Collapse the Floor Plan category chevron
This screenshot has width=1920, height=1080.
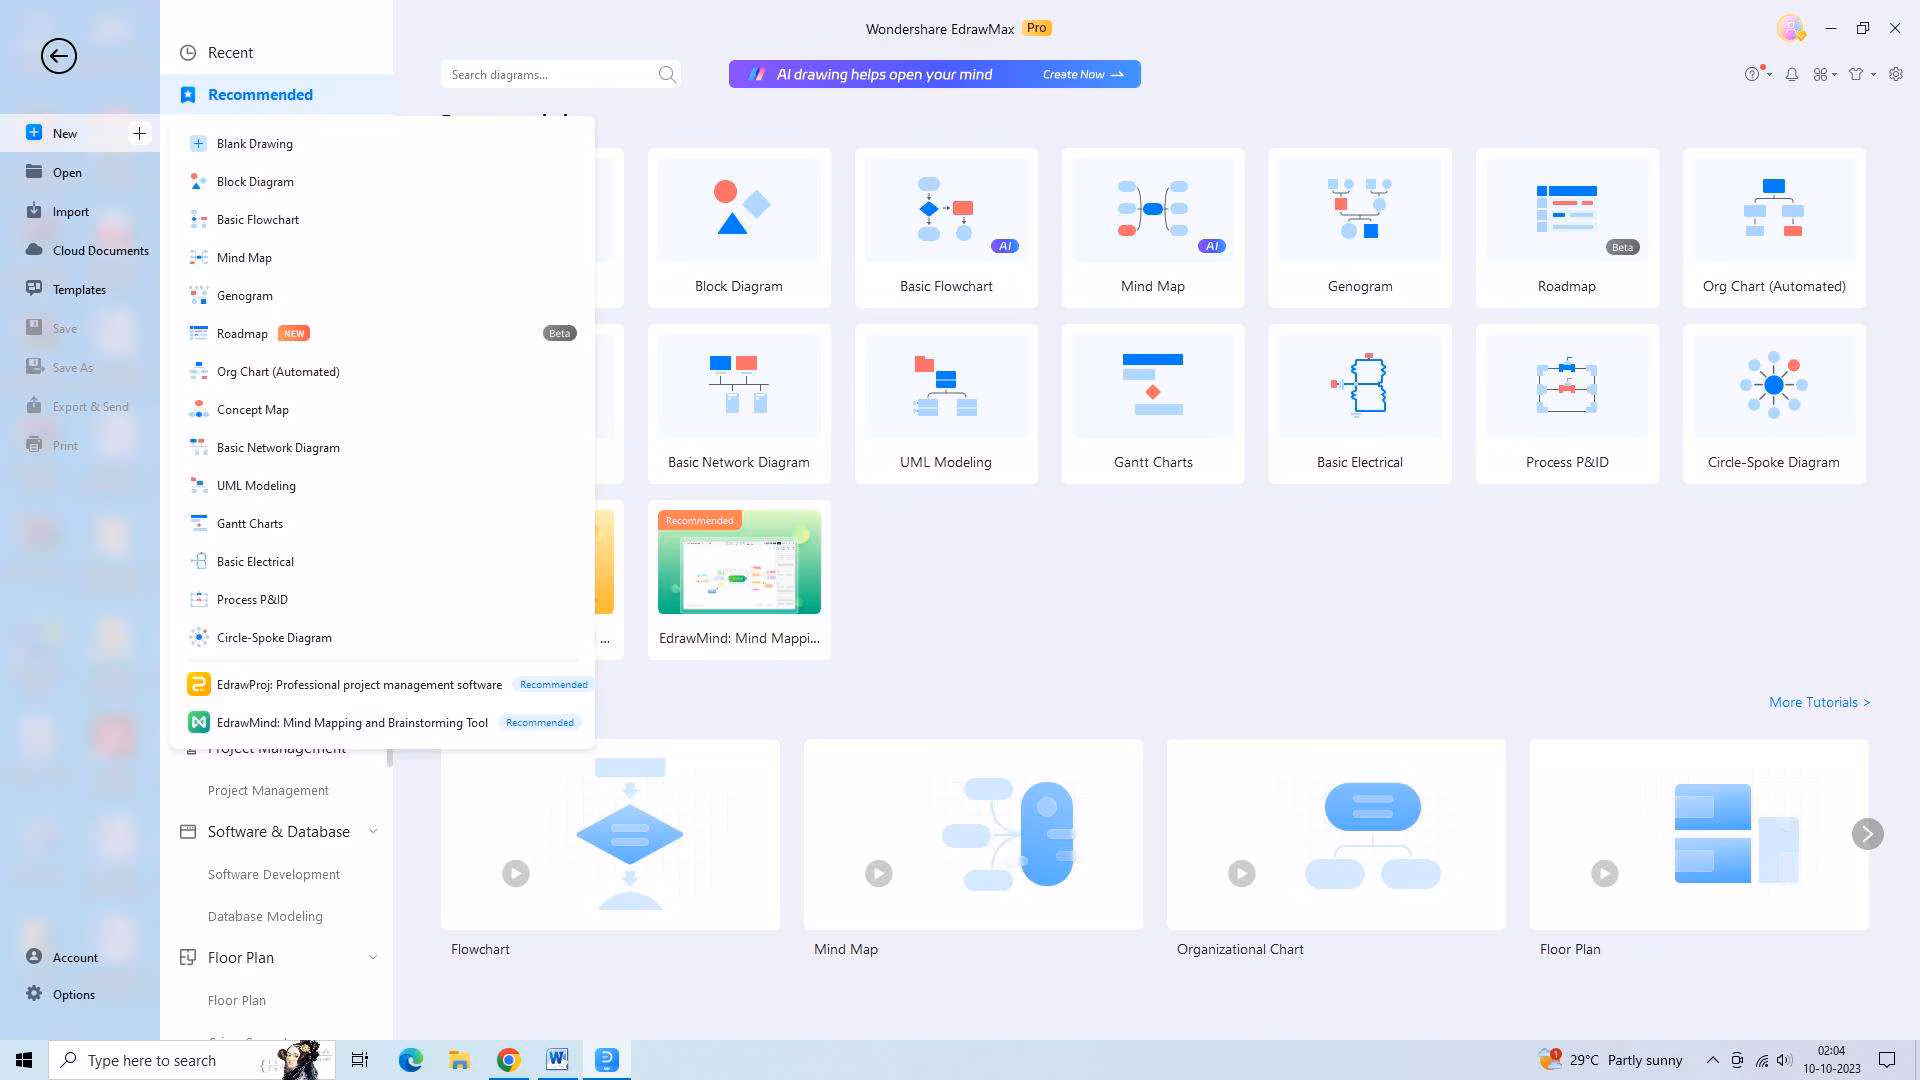tap(373, 957)
